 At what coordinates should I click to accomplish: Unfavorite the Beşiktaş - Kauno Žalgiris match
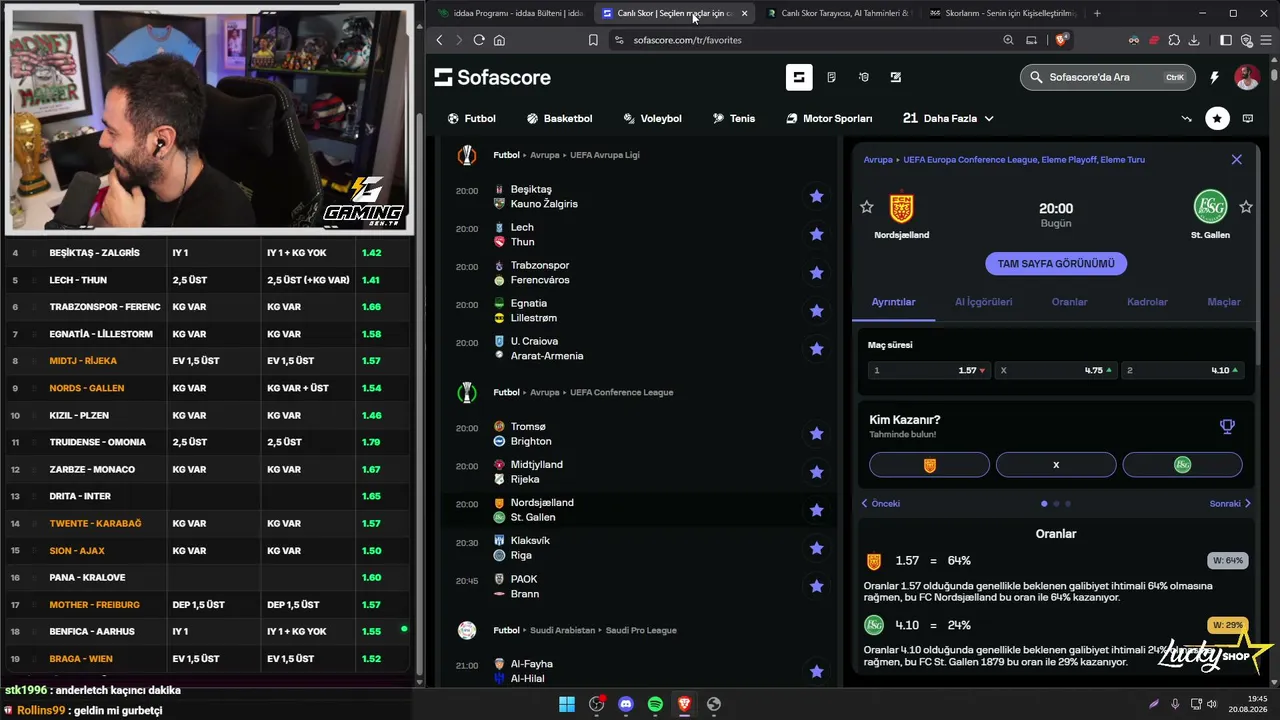pos(817,196)
